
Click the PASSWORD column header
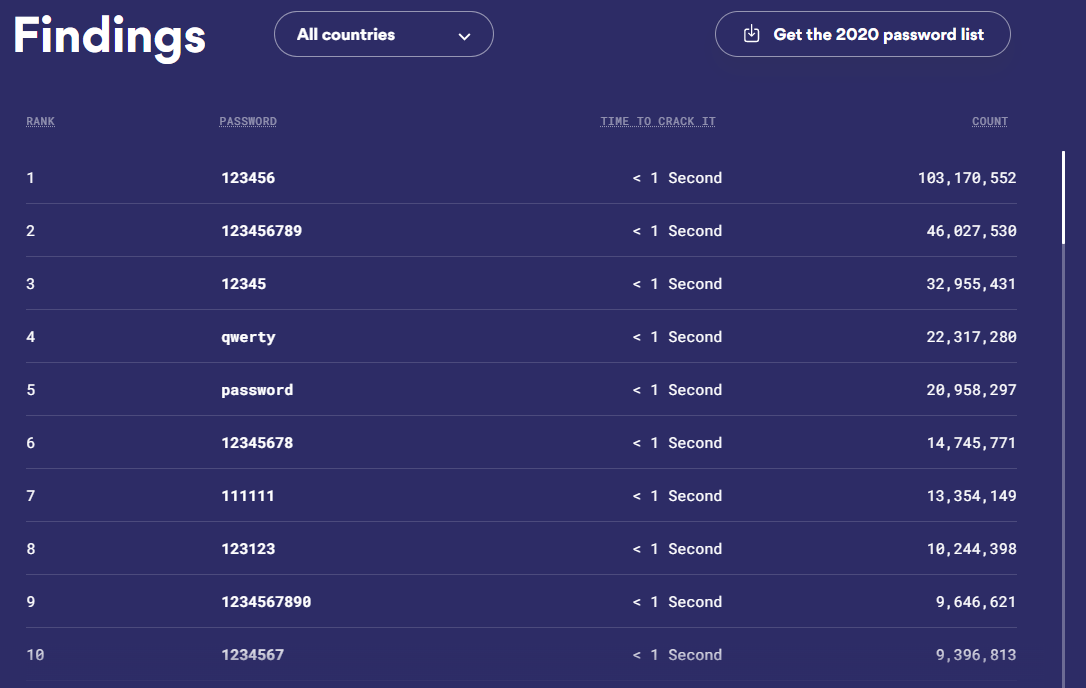click(x=248, y=122)
